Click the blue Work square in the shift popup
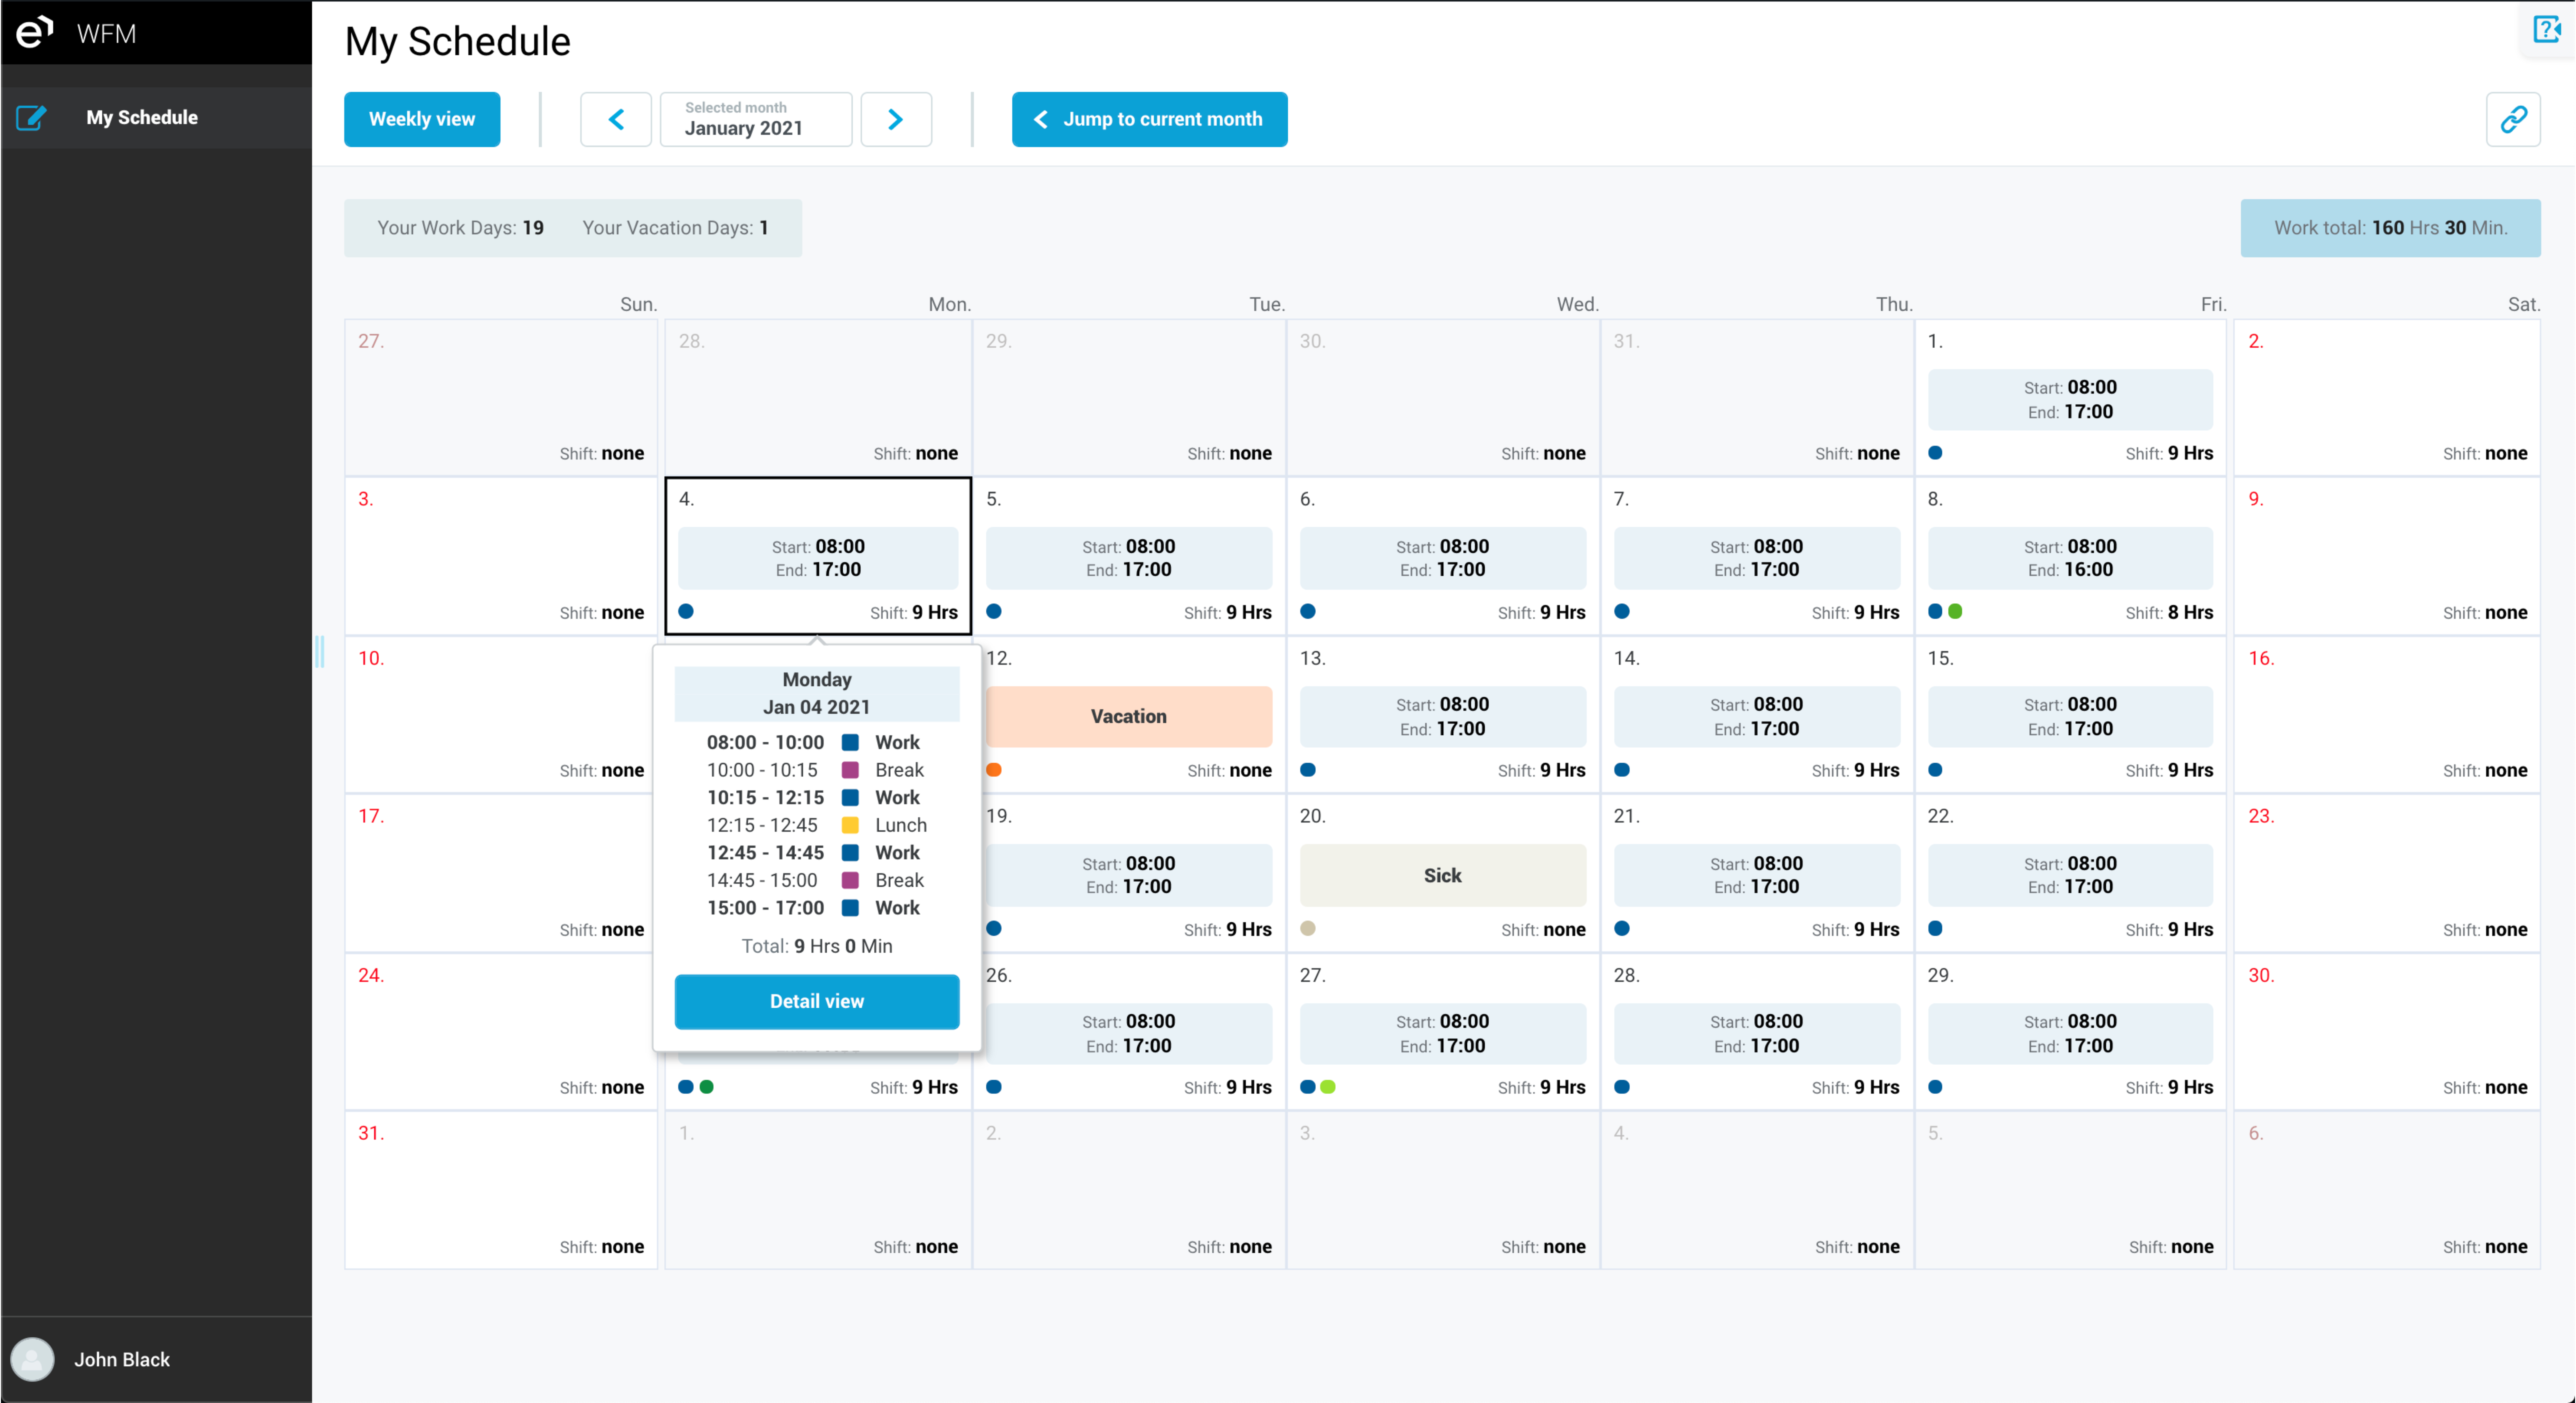The image size is (2576, 1403). tap(850, 742)
